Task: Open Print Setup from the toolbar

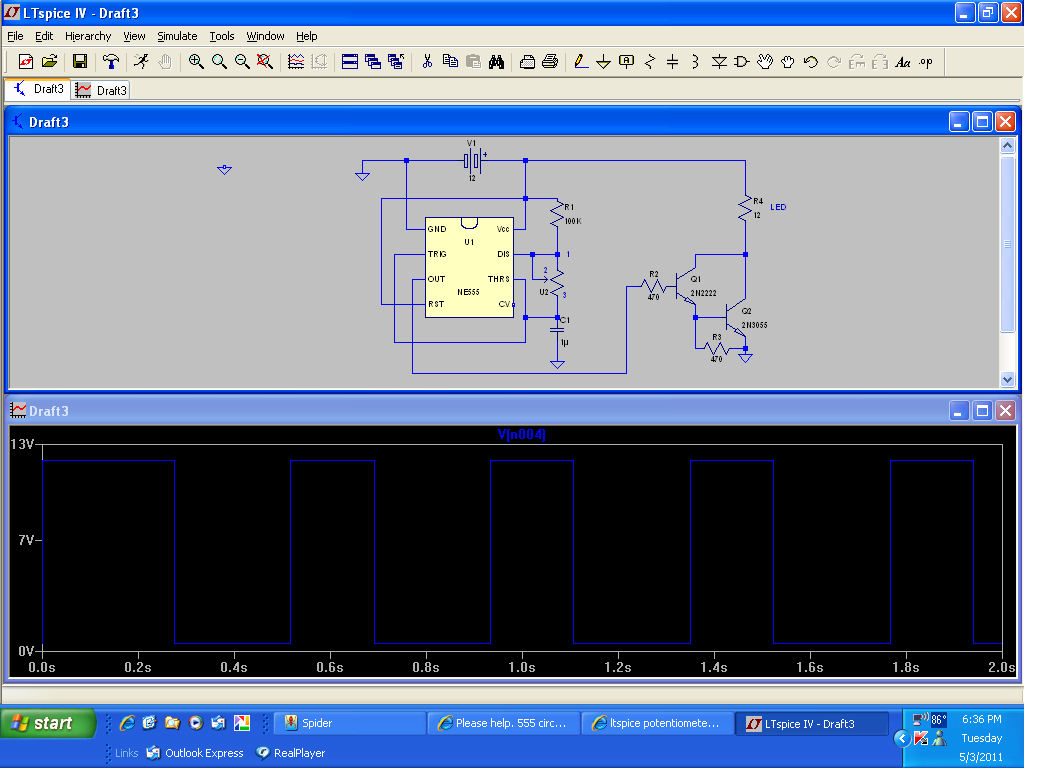Action: (x=528, y=62)
